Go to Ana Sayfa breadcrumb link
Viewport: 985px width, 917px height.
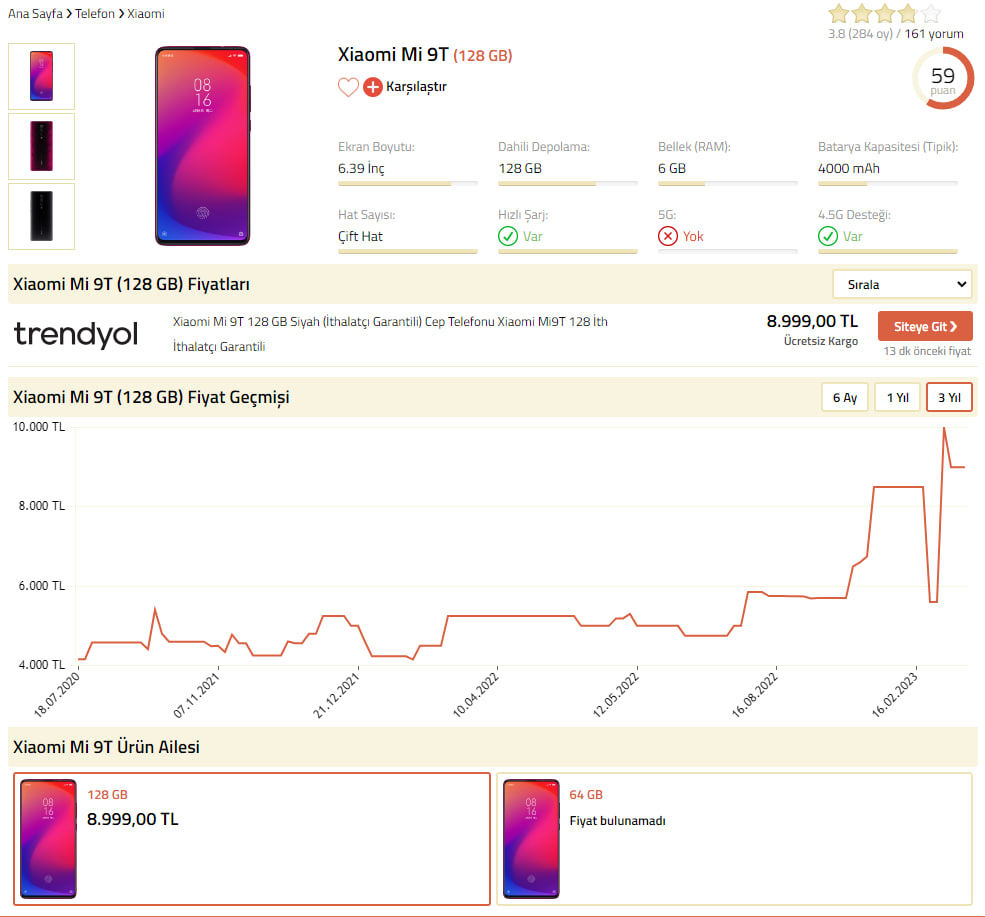coord(35,14)
